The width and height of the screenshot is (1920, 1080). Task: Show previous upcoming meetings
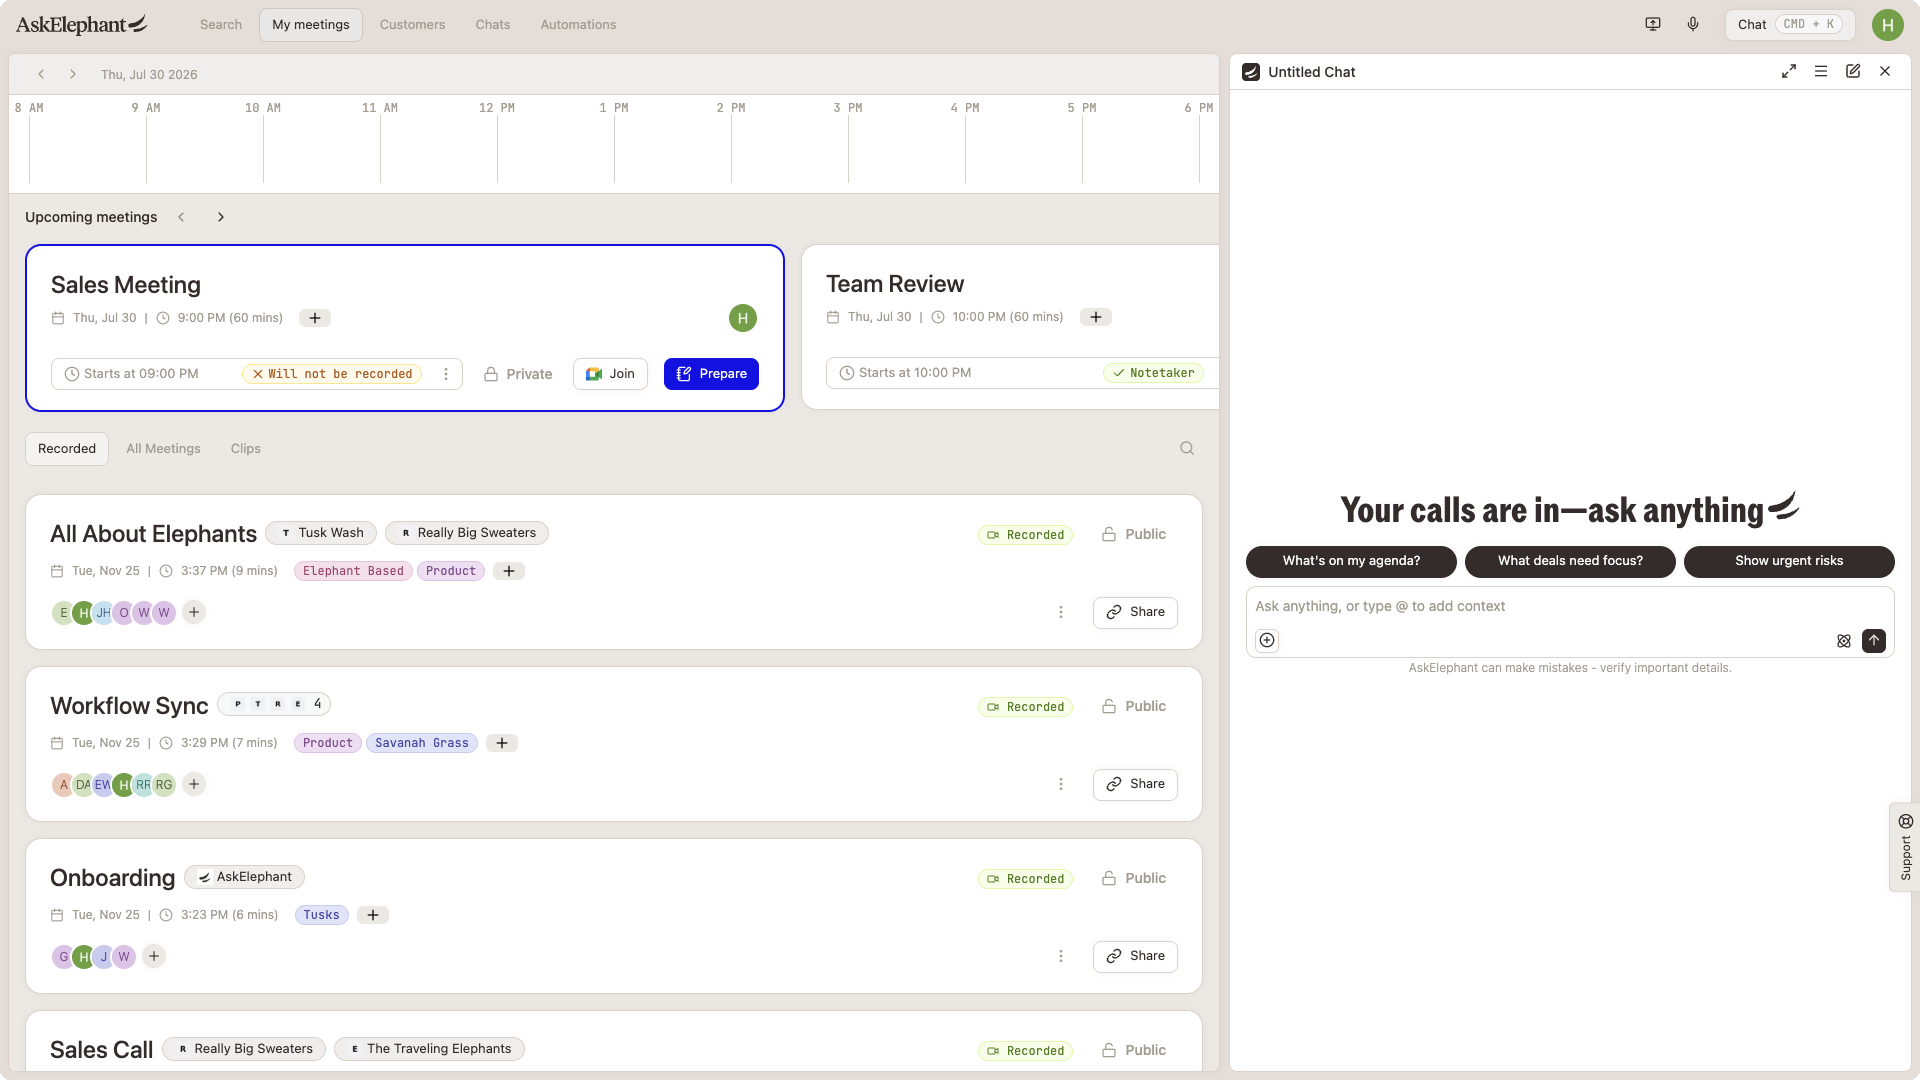tap(181, 217)
